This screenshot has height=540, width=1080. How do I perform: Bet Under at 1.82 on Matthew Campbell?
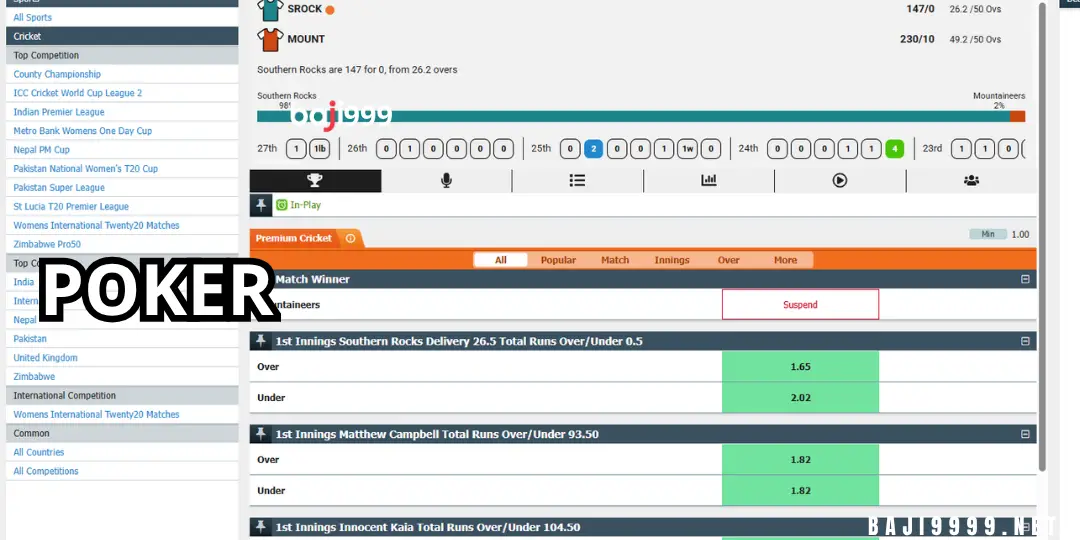800,490
